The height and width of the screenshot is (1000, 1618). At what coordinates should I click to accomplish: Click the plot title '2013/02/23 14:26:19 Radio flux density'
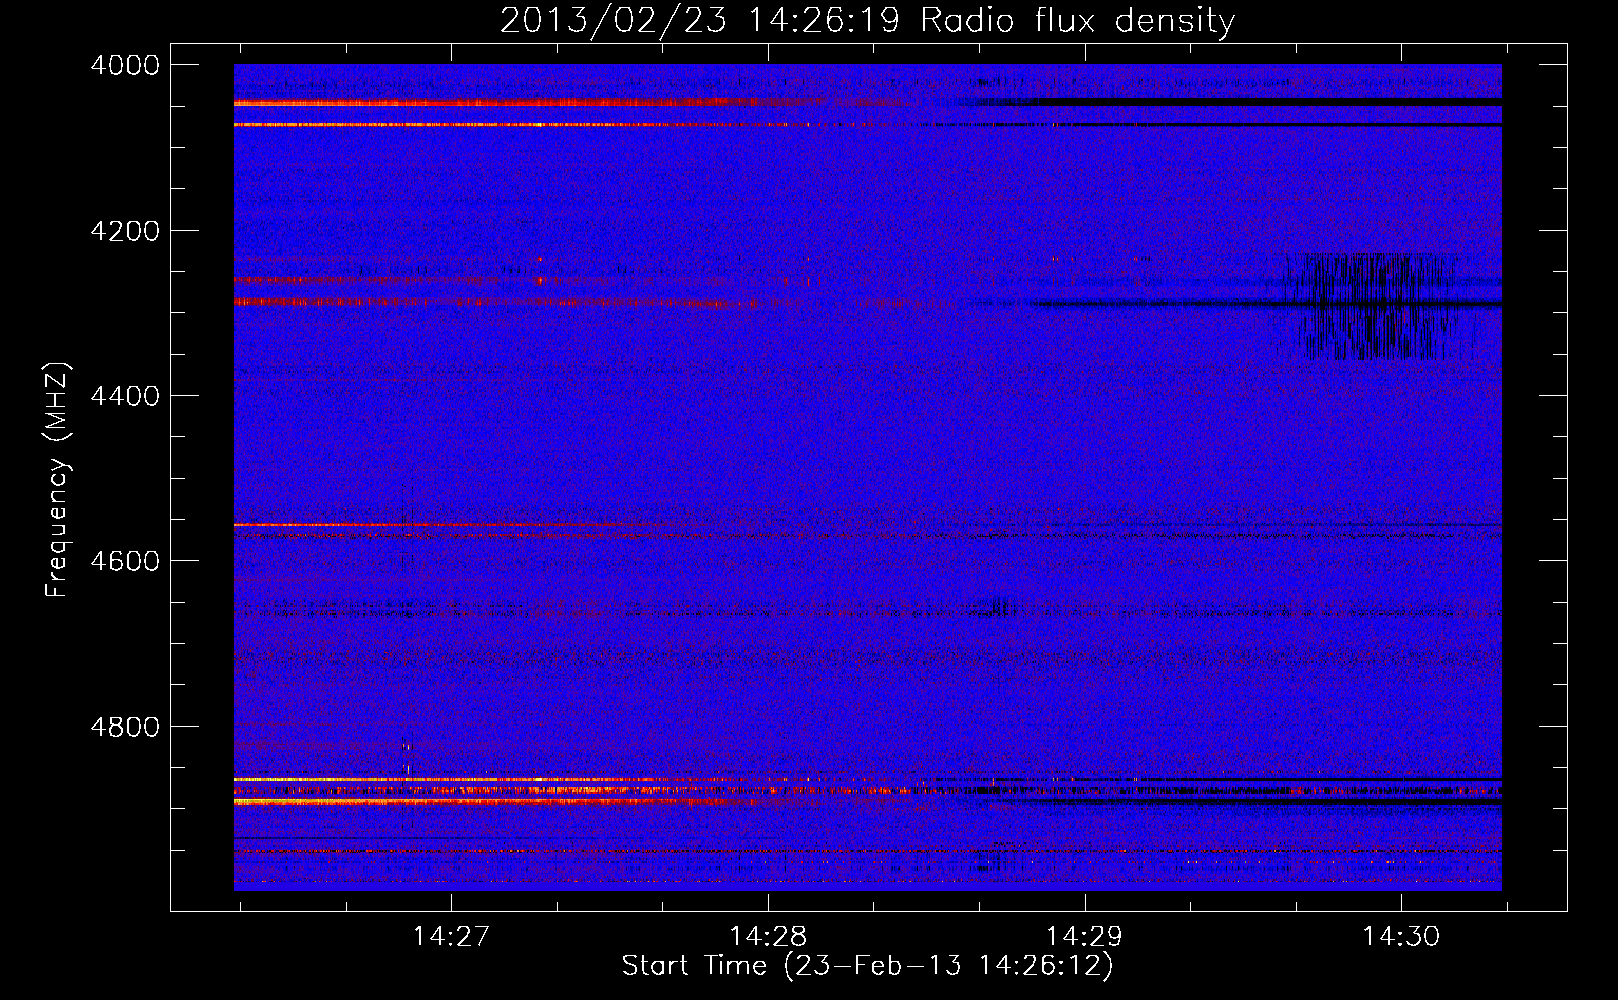pos(867,21)
